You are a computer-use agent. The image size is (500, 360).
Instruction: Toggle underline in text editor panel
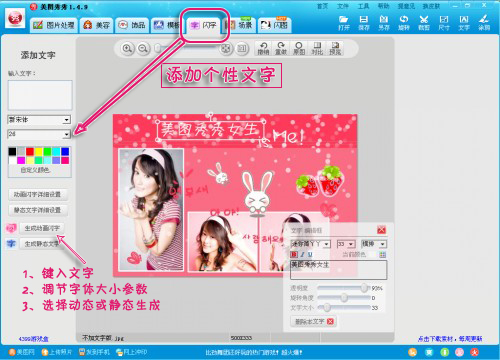click(x=310, y=254)
